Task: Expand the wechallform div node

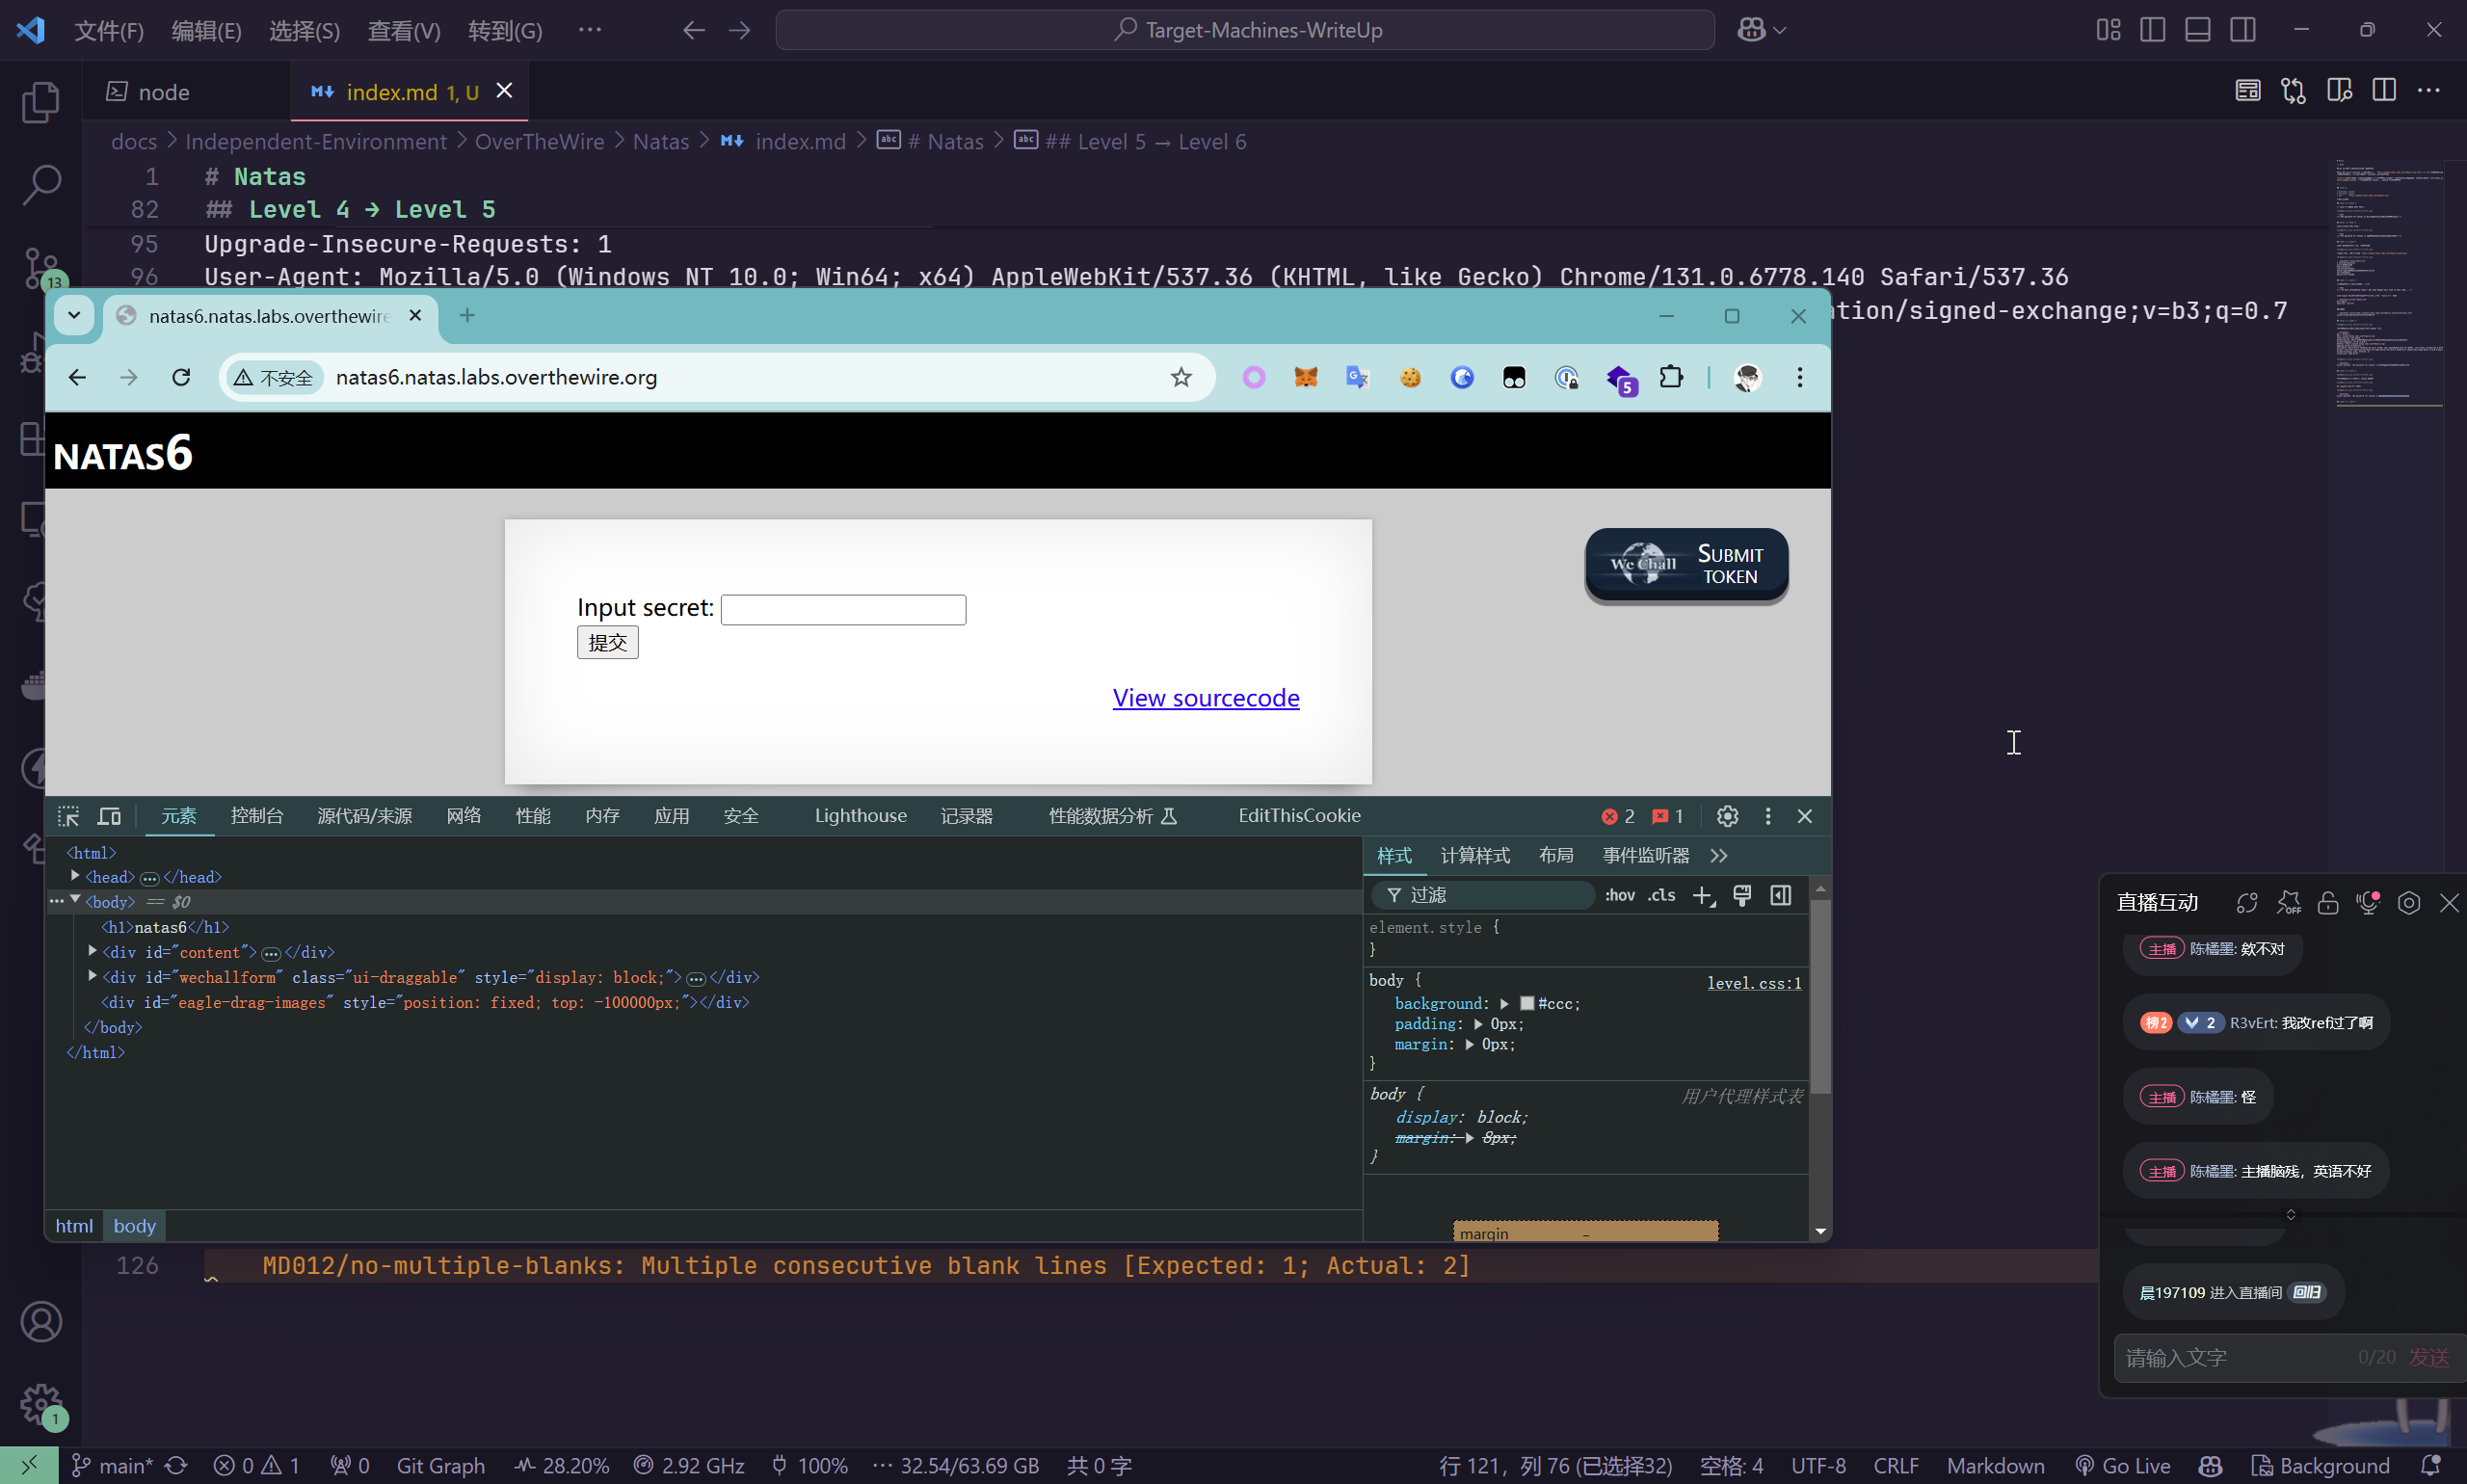Action: (x=92, y=976)
